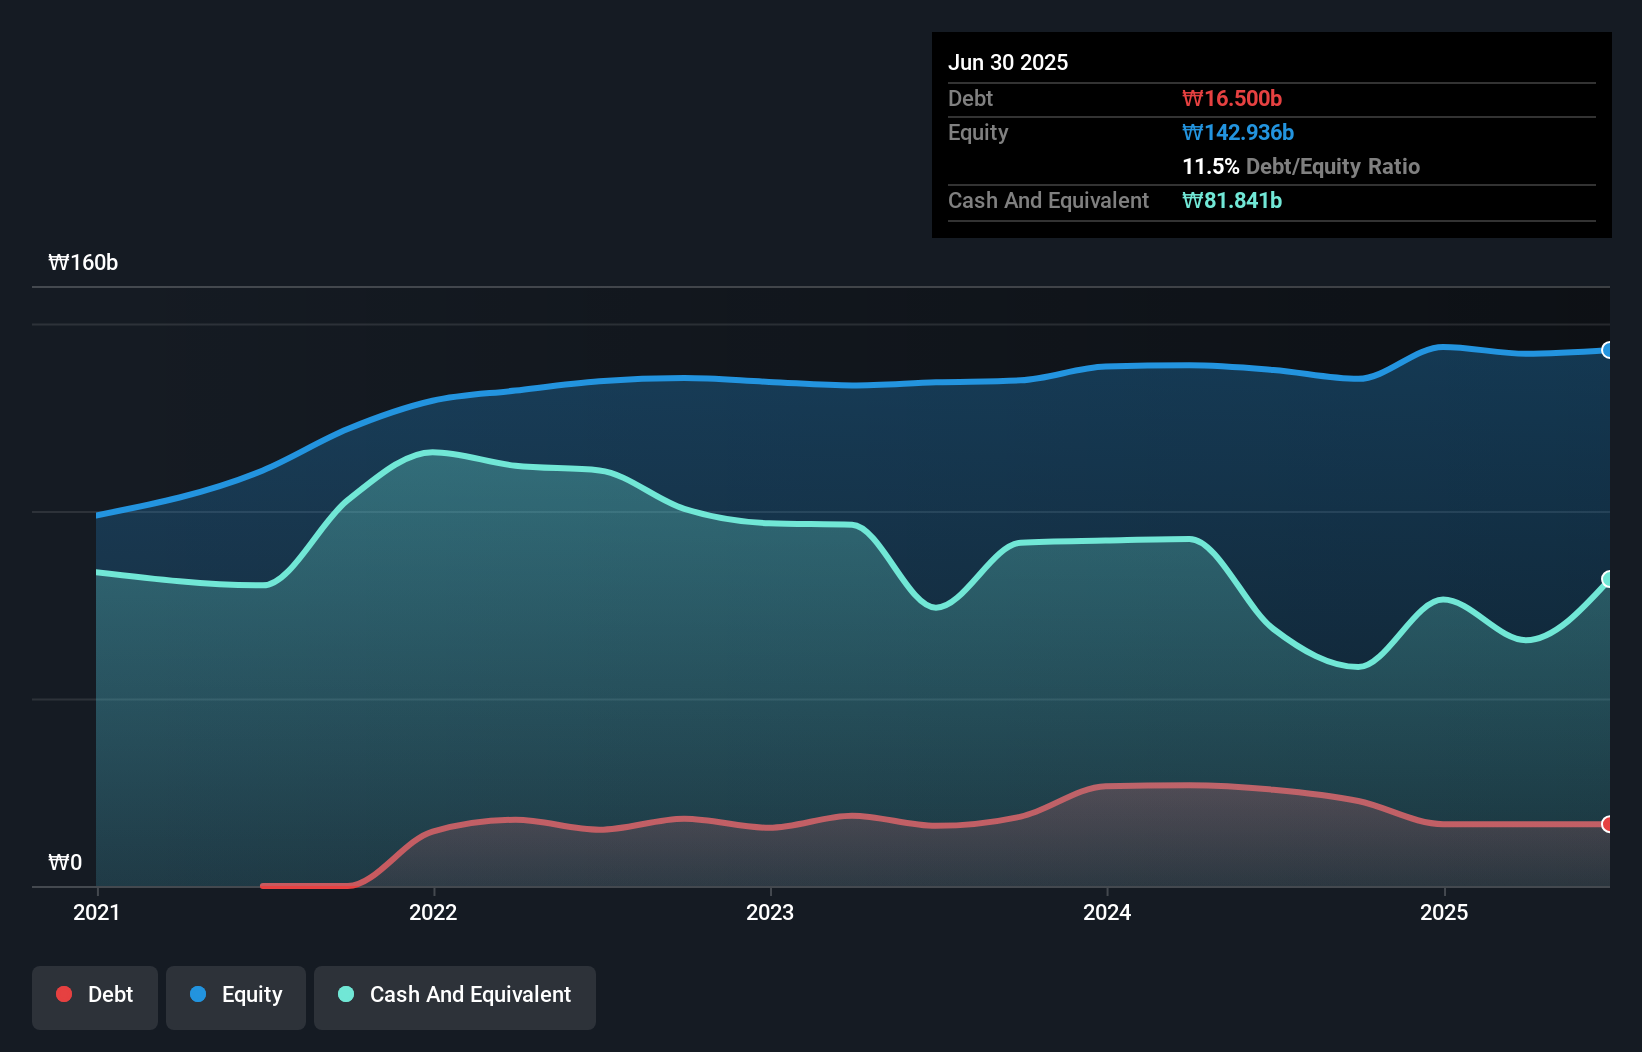Screen dimensions: 1642x1052
Task: Click the teal Cash value in the tooltip
Action: coord(1233,201)
